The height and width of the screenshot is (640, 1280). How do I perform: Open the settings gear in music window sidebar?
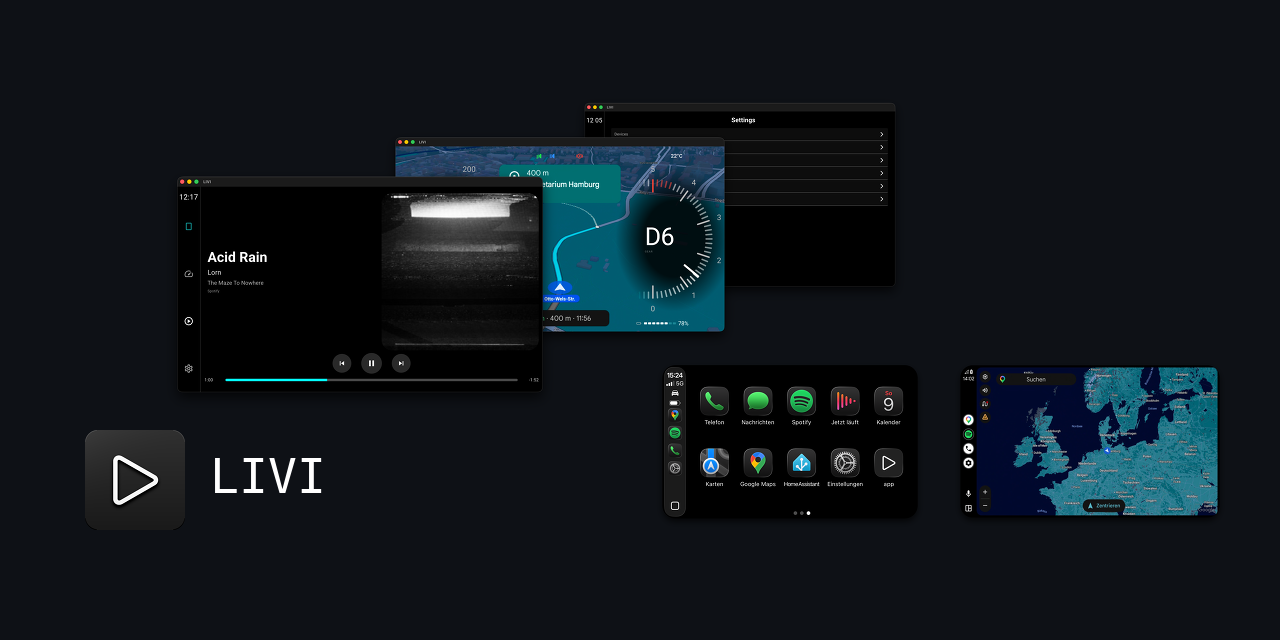188,368
